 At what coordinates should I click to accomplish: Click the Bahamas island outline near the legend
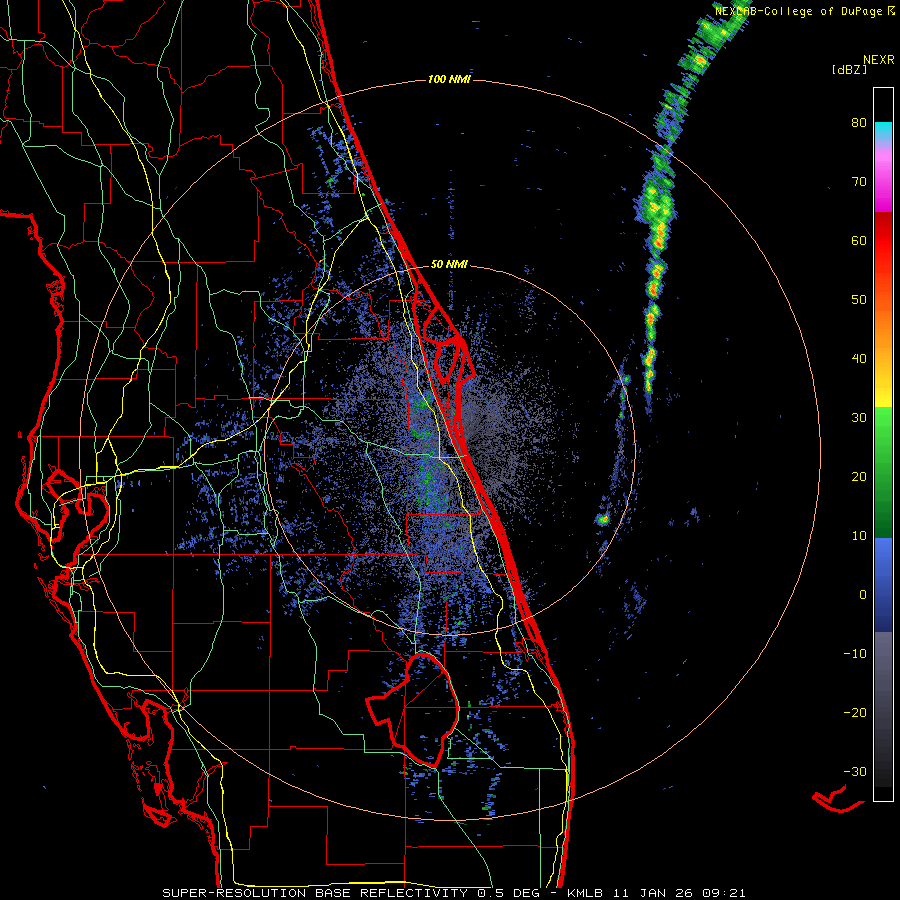(x=839, y=800)
